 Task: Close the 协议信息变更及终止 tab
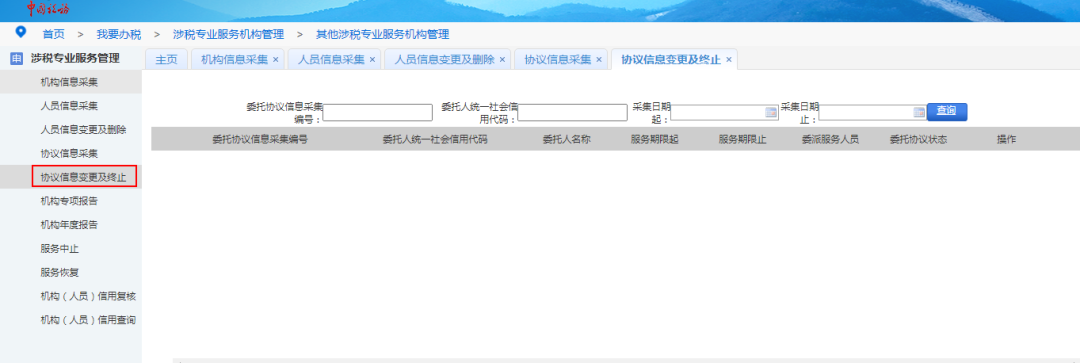click(729, 60)
